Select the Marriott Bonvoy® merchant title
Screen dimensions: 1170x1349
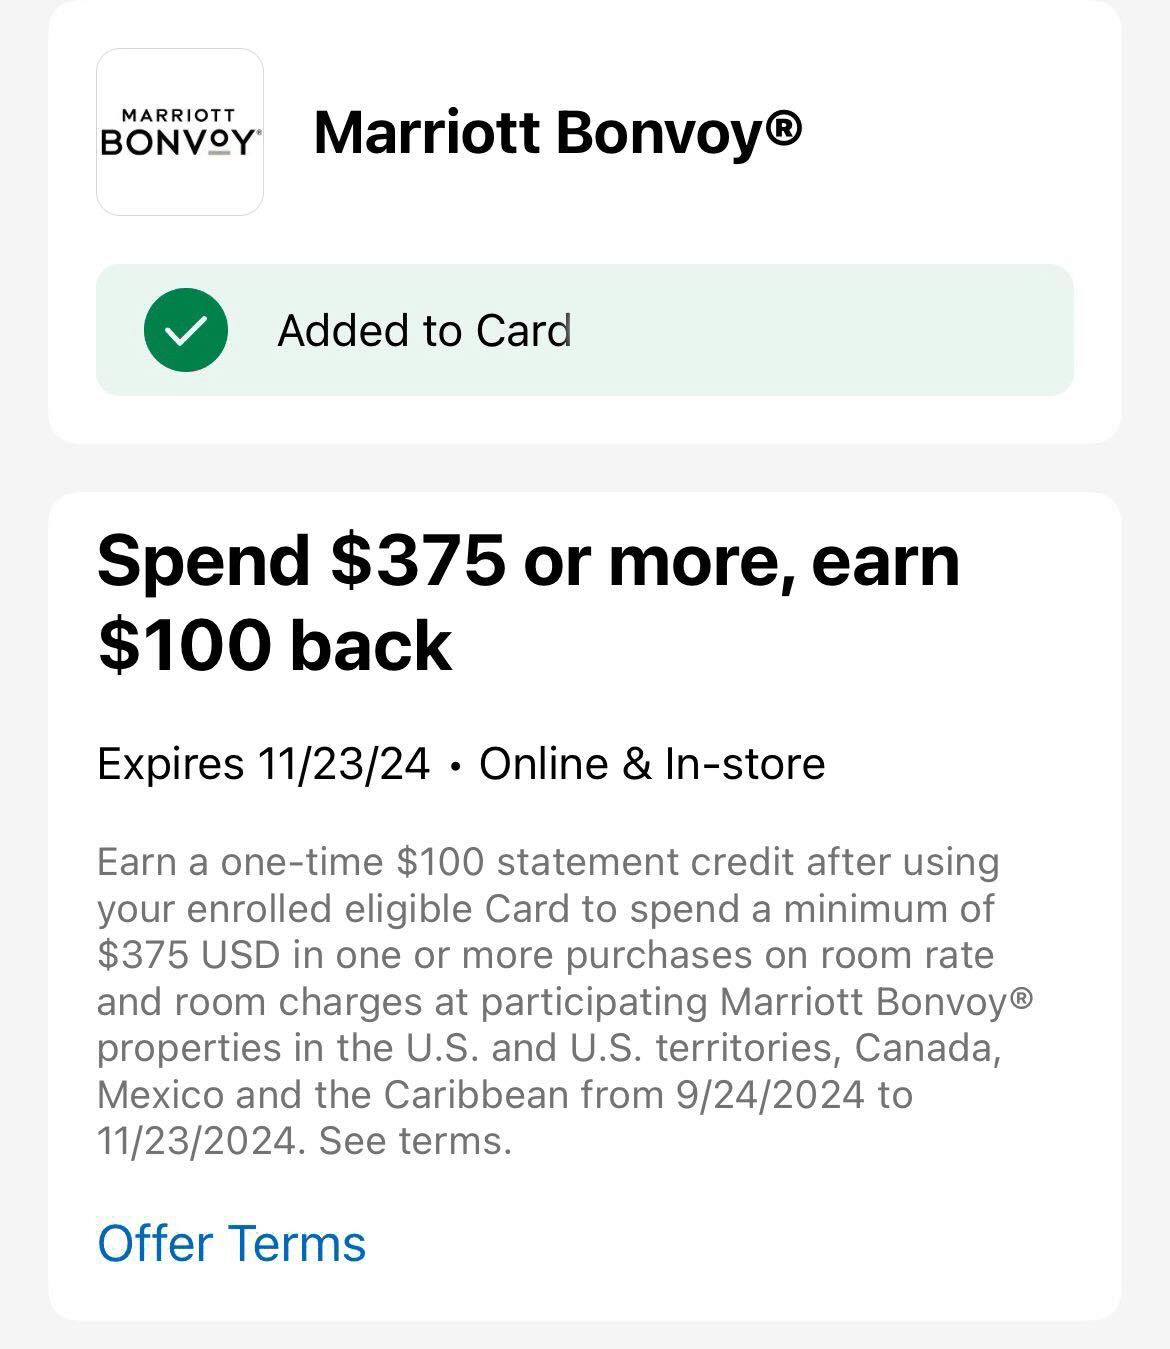557,132
